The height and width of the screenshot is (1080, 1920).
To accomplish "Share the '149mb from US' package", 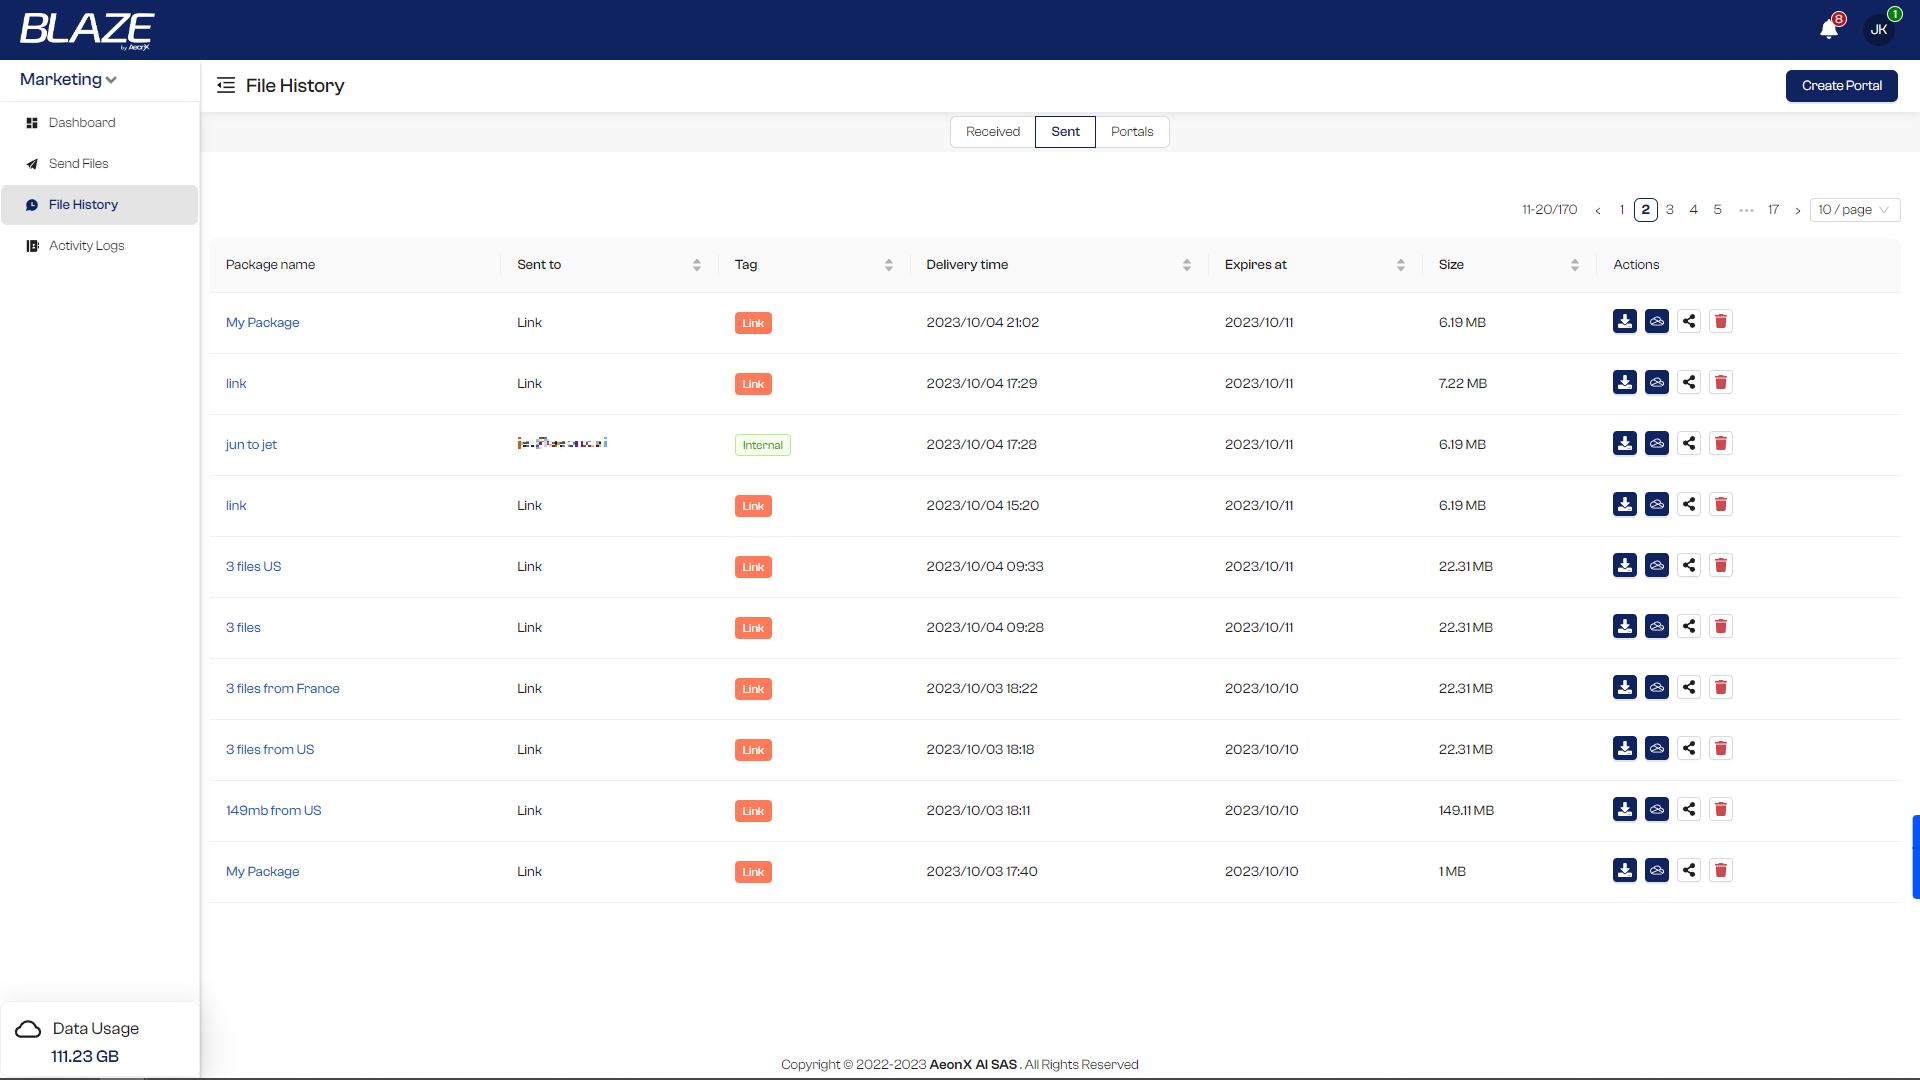I will click(x=1688, y=809).
